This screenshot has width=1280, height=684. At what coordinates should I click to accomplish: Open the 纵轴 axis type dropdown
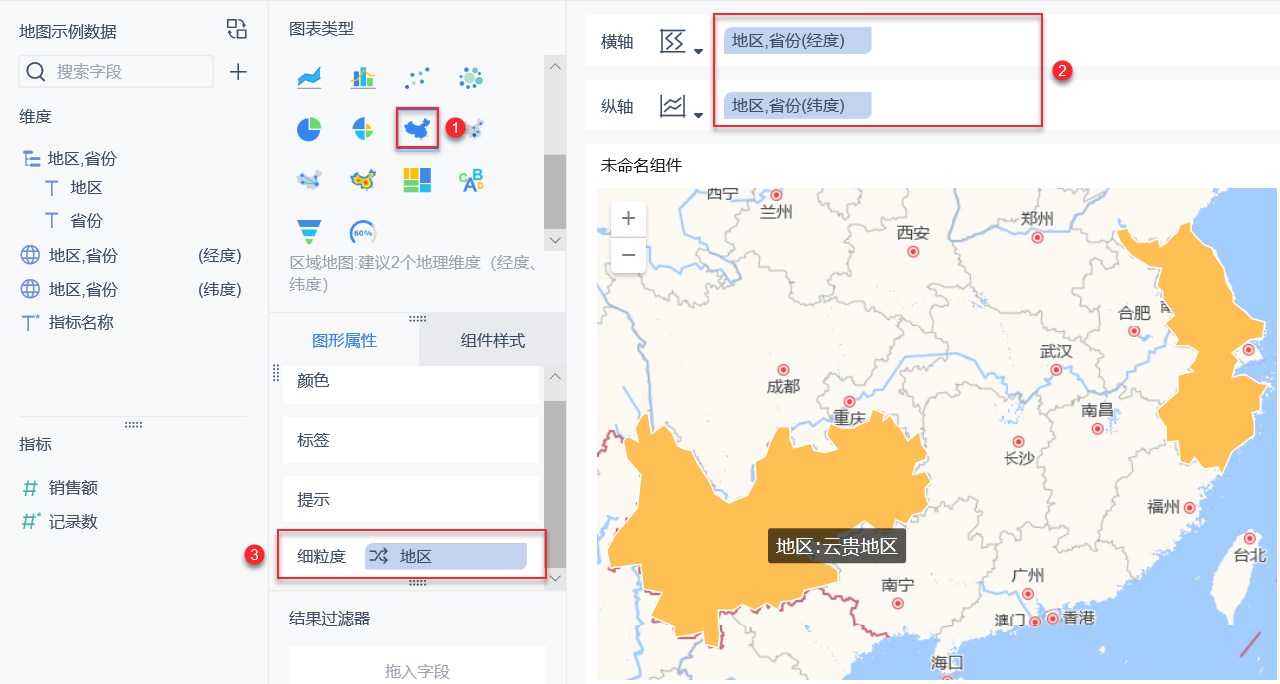point(697,114)
